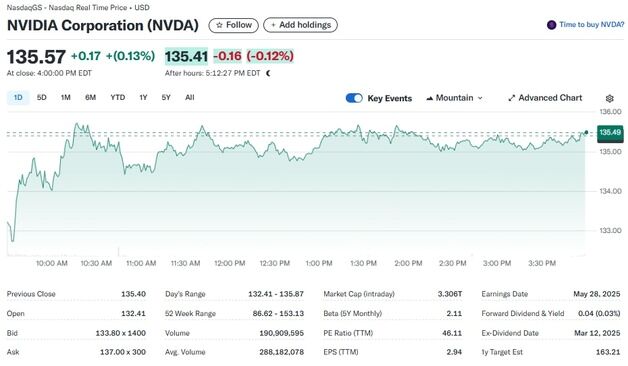
Task: Follow the NVDA stock
Action: [x=233, y=25]
